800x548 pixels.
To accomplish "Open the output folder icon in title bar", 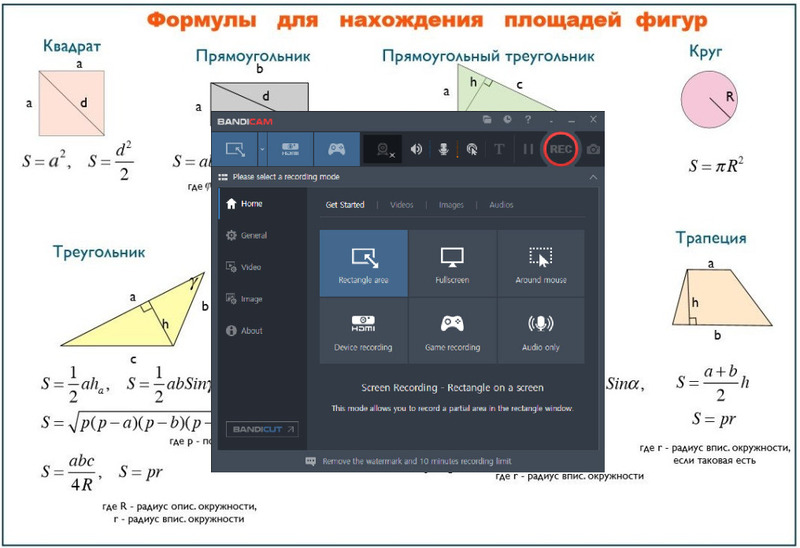I will (487, 119).
